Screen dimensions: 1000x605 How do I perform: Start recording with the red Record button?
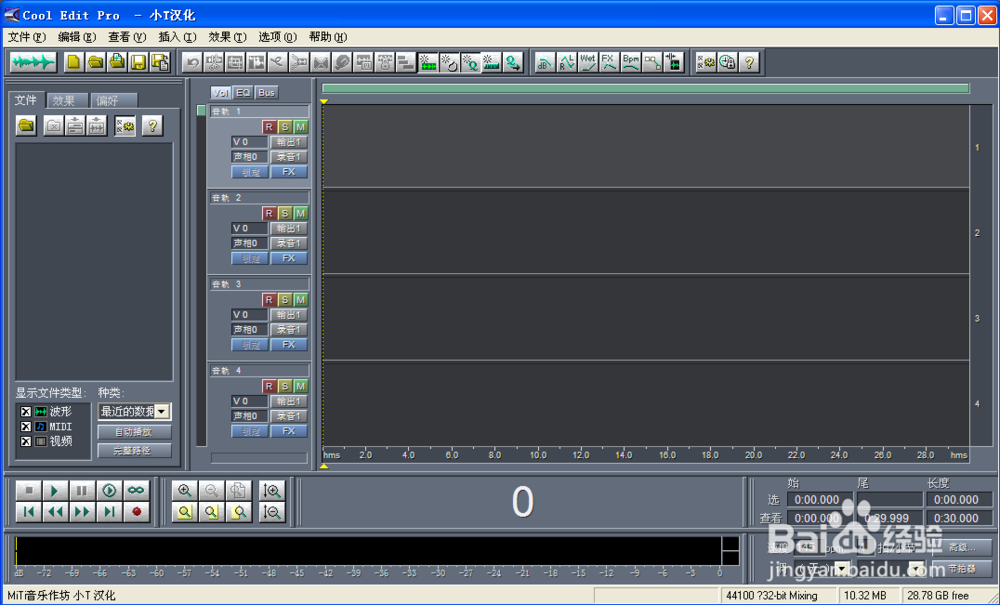(136, 511)
